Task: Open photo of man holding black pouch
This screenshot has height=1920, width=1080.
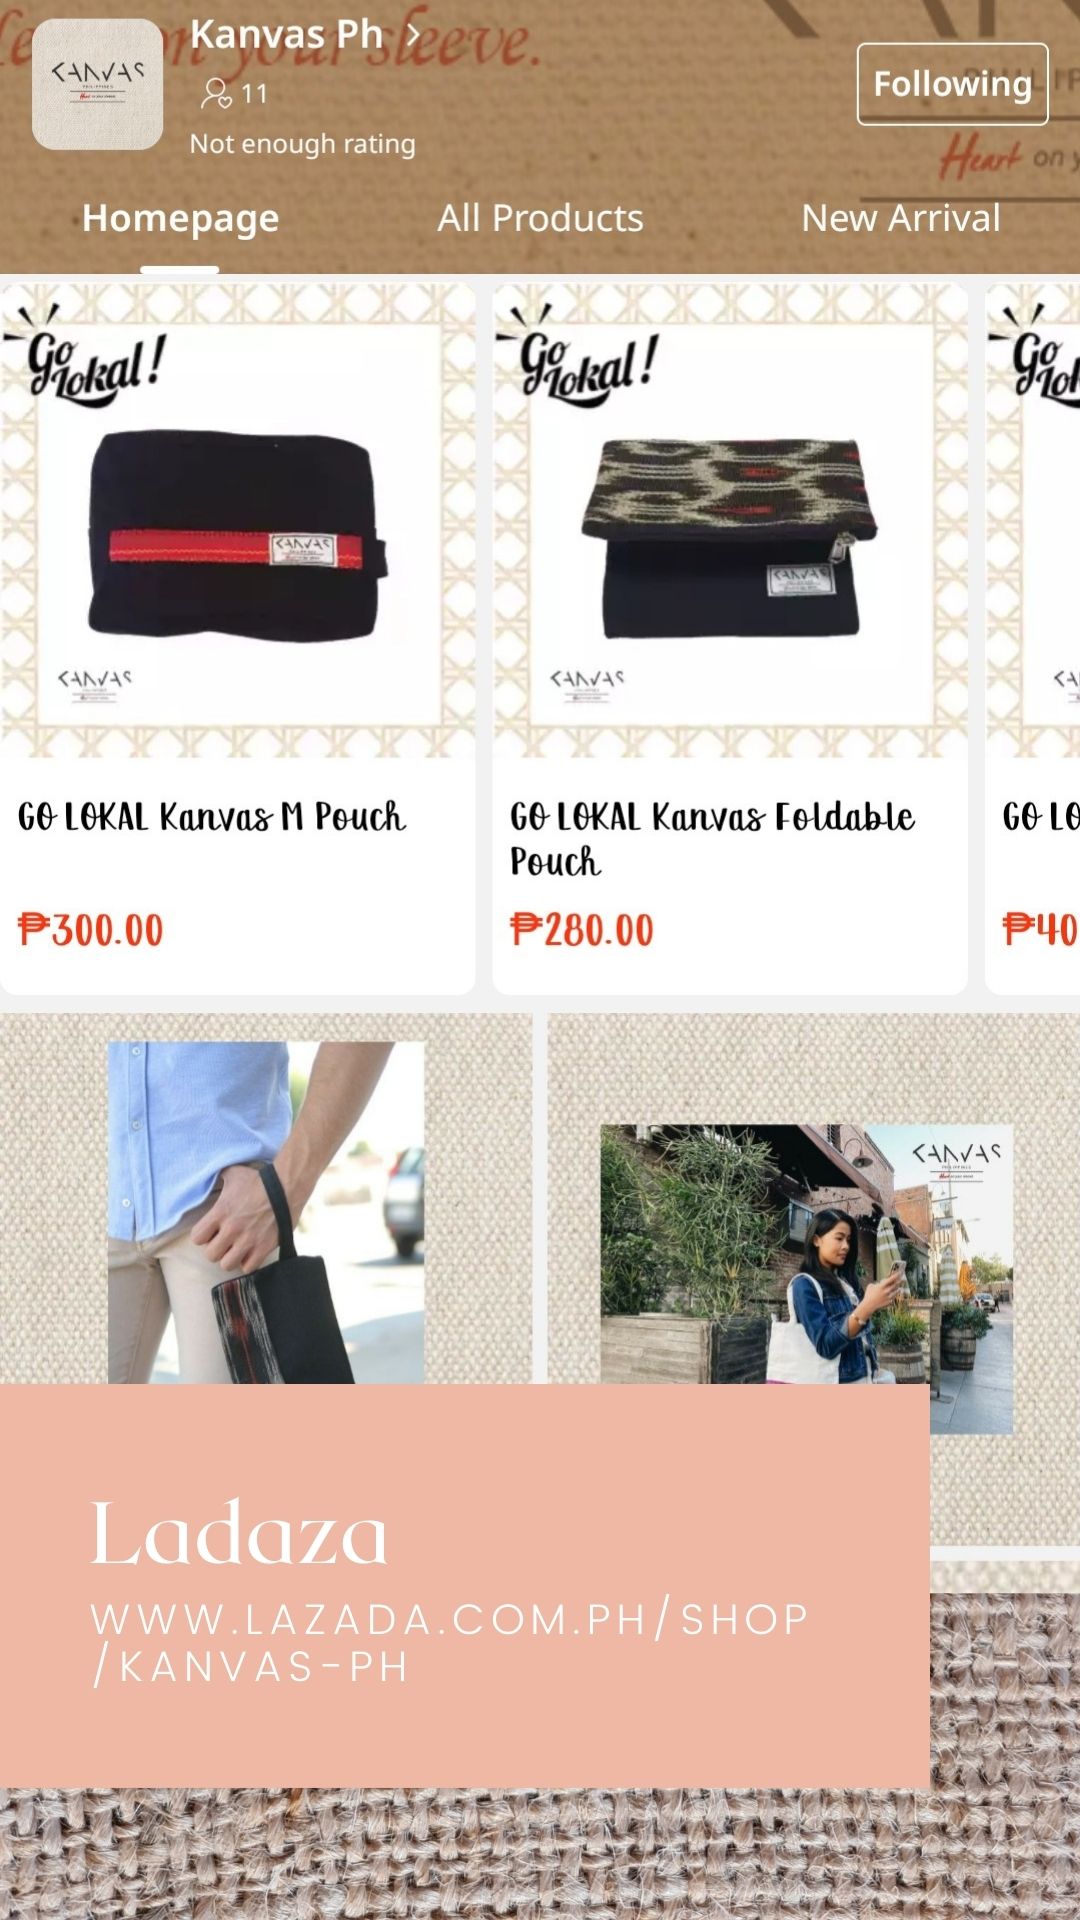Action: (266, 1212)
